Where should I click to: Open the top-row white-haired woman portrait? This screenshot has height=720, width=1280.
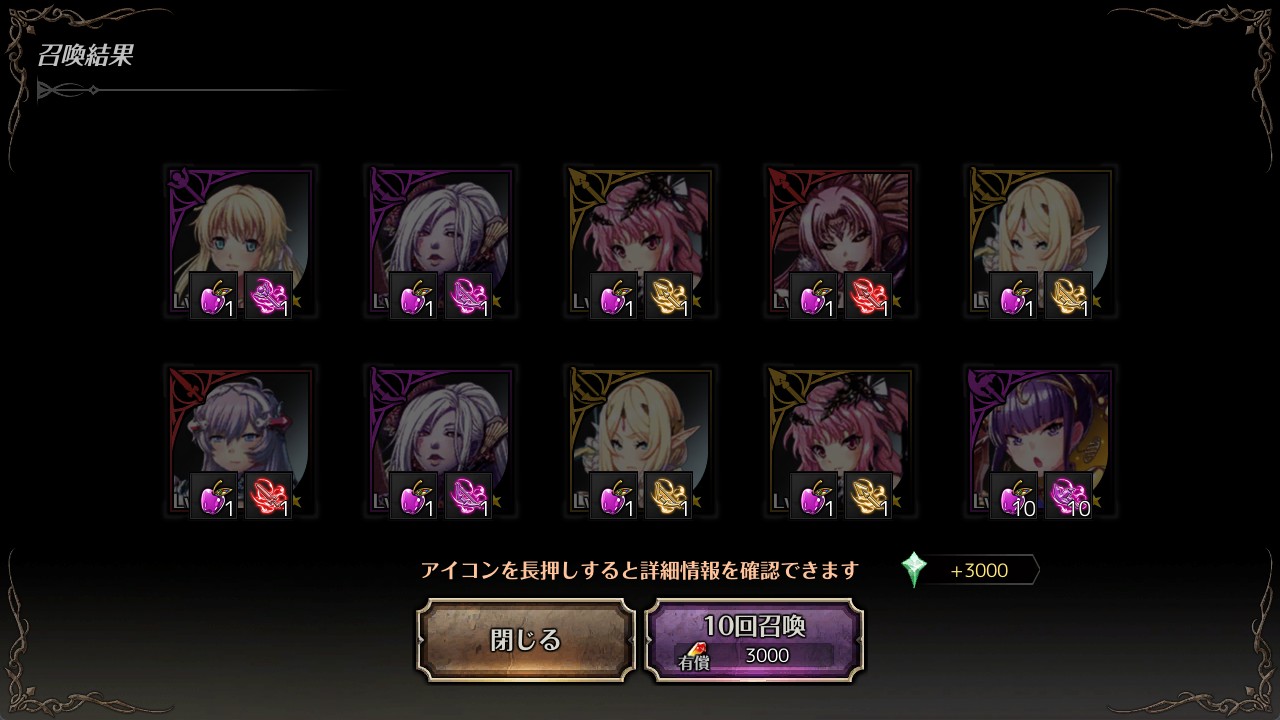(x=440, y=241)
